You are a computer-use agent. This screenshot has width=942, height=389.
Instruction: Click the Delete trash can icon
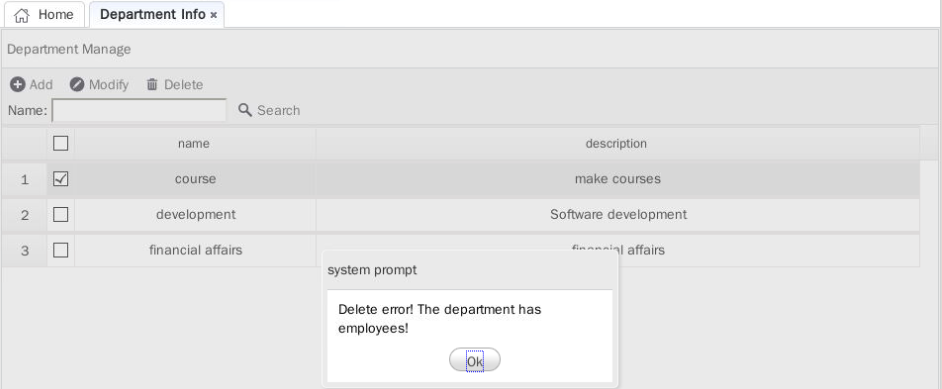[152, 85]
